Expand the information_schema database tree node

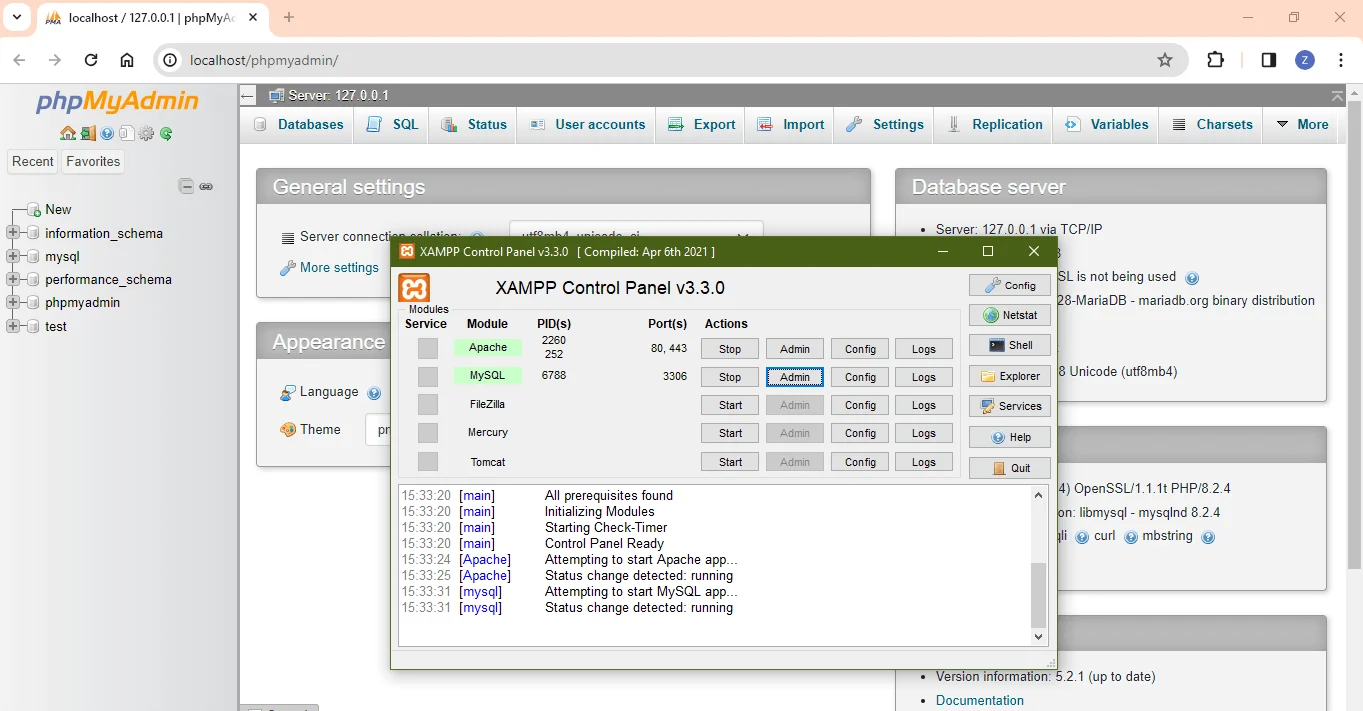pos(14,233)
